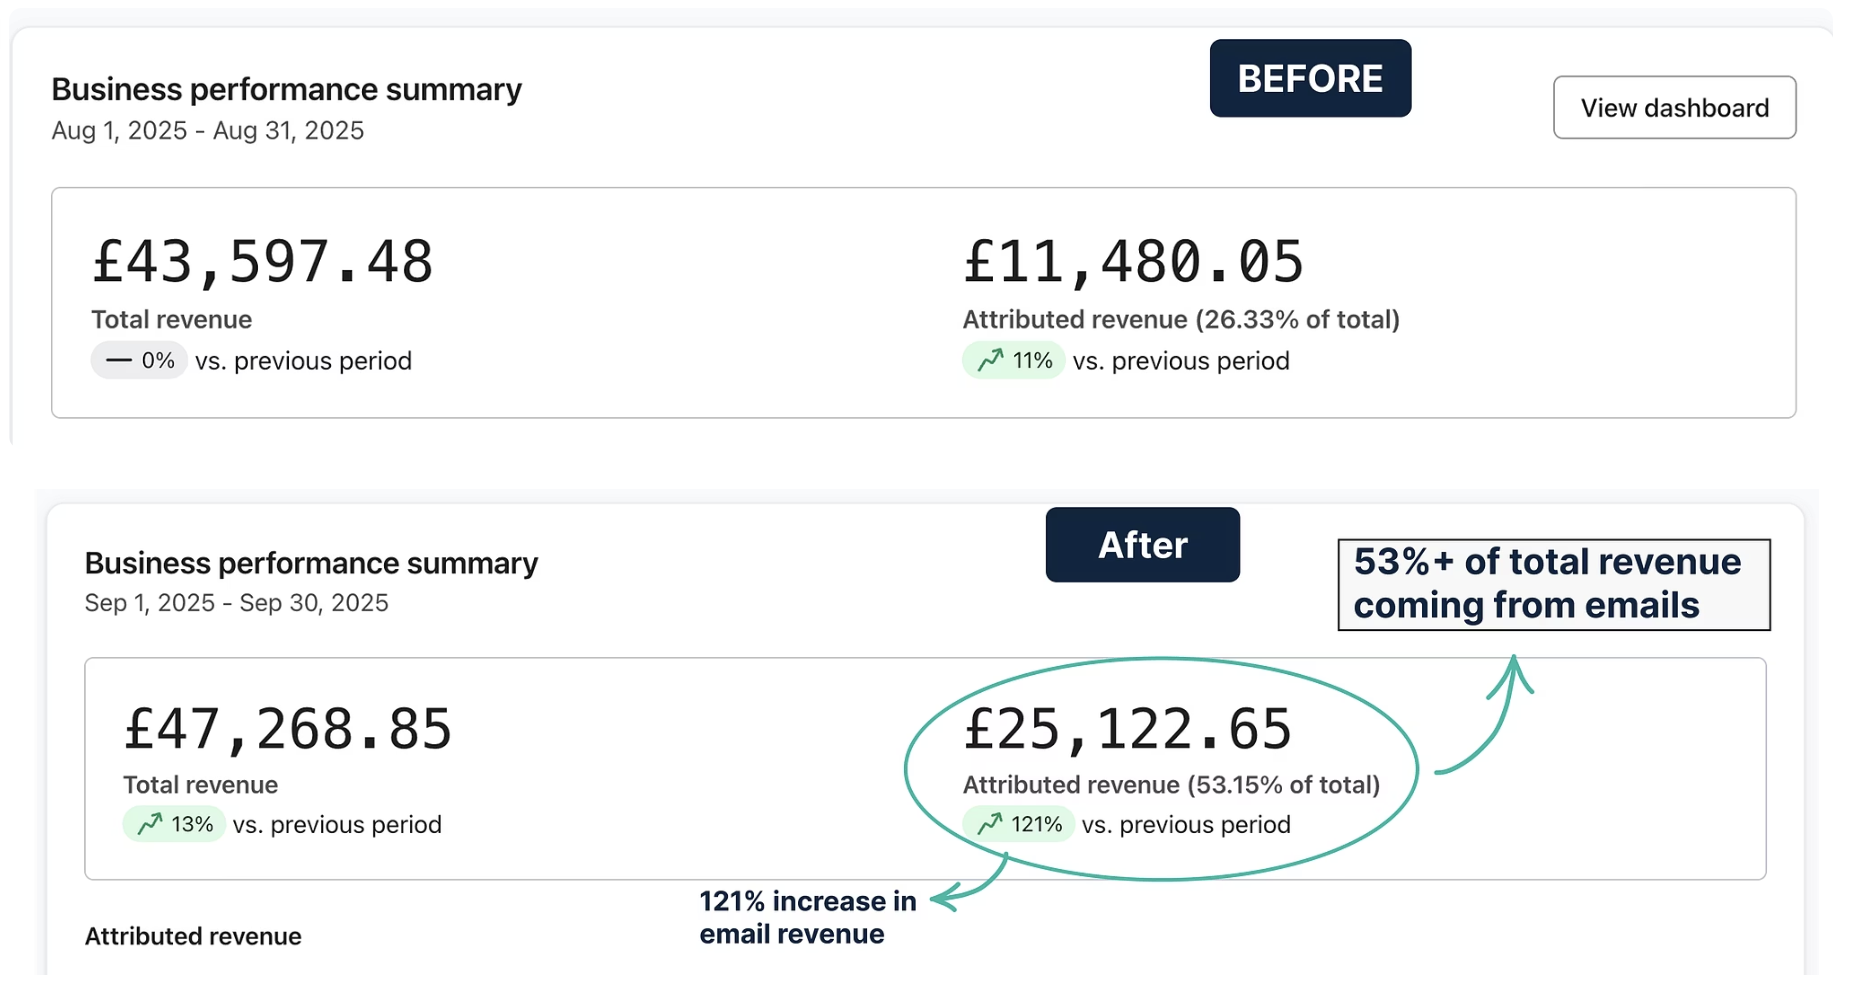Click the £47,268.85 total revenue figure
1876x1004 pixels.
[288, 729]
